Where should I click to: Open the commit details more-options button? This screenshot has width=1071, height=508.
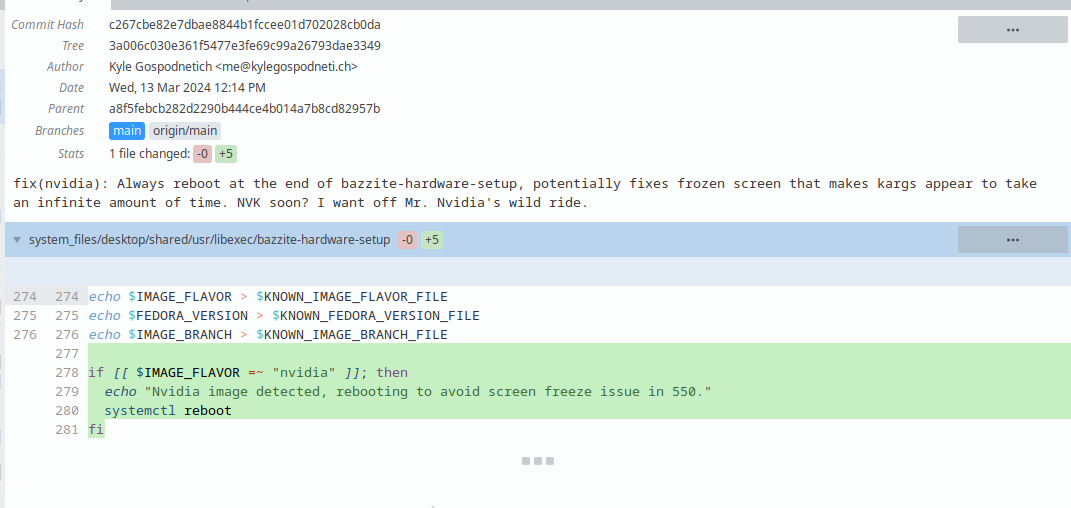tap(1012, 30)
